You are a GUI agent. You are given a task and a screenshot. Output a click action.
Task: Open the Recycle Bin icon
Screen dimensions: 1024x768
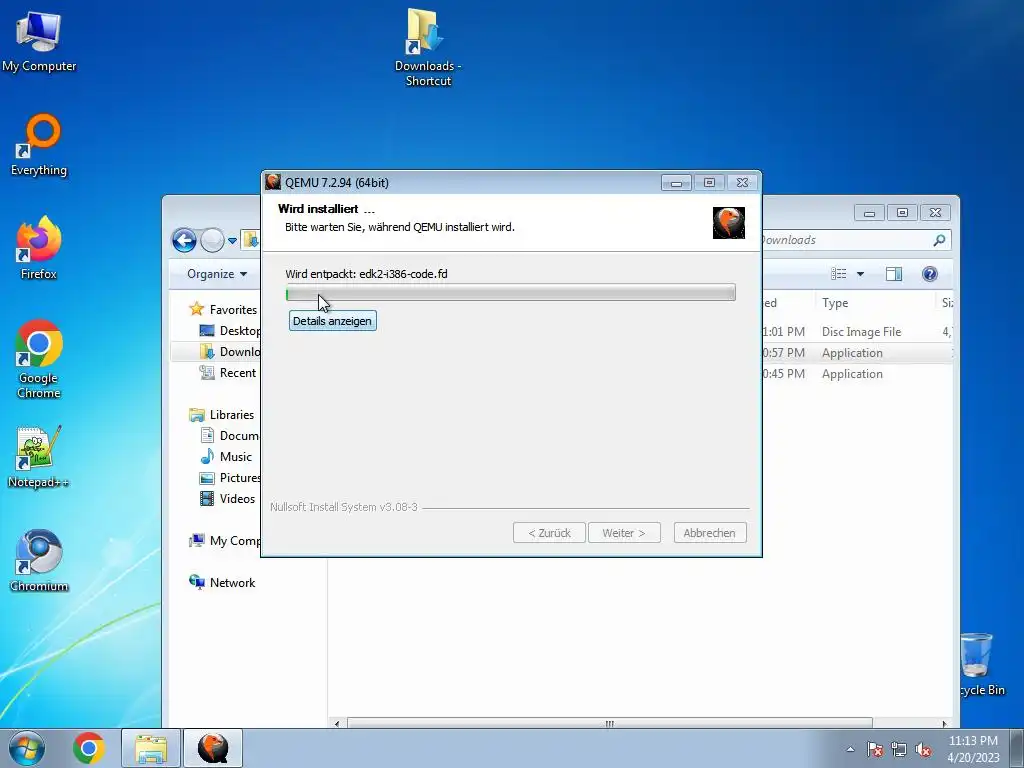point(982,665)
